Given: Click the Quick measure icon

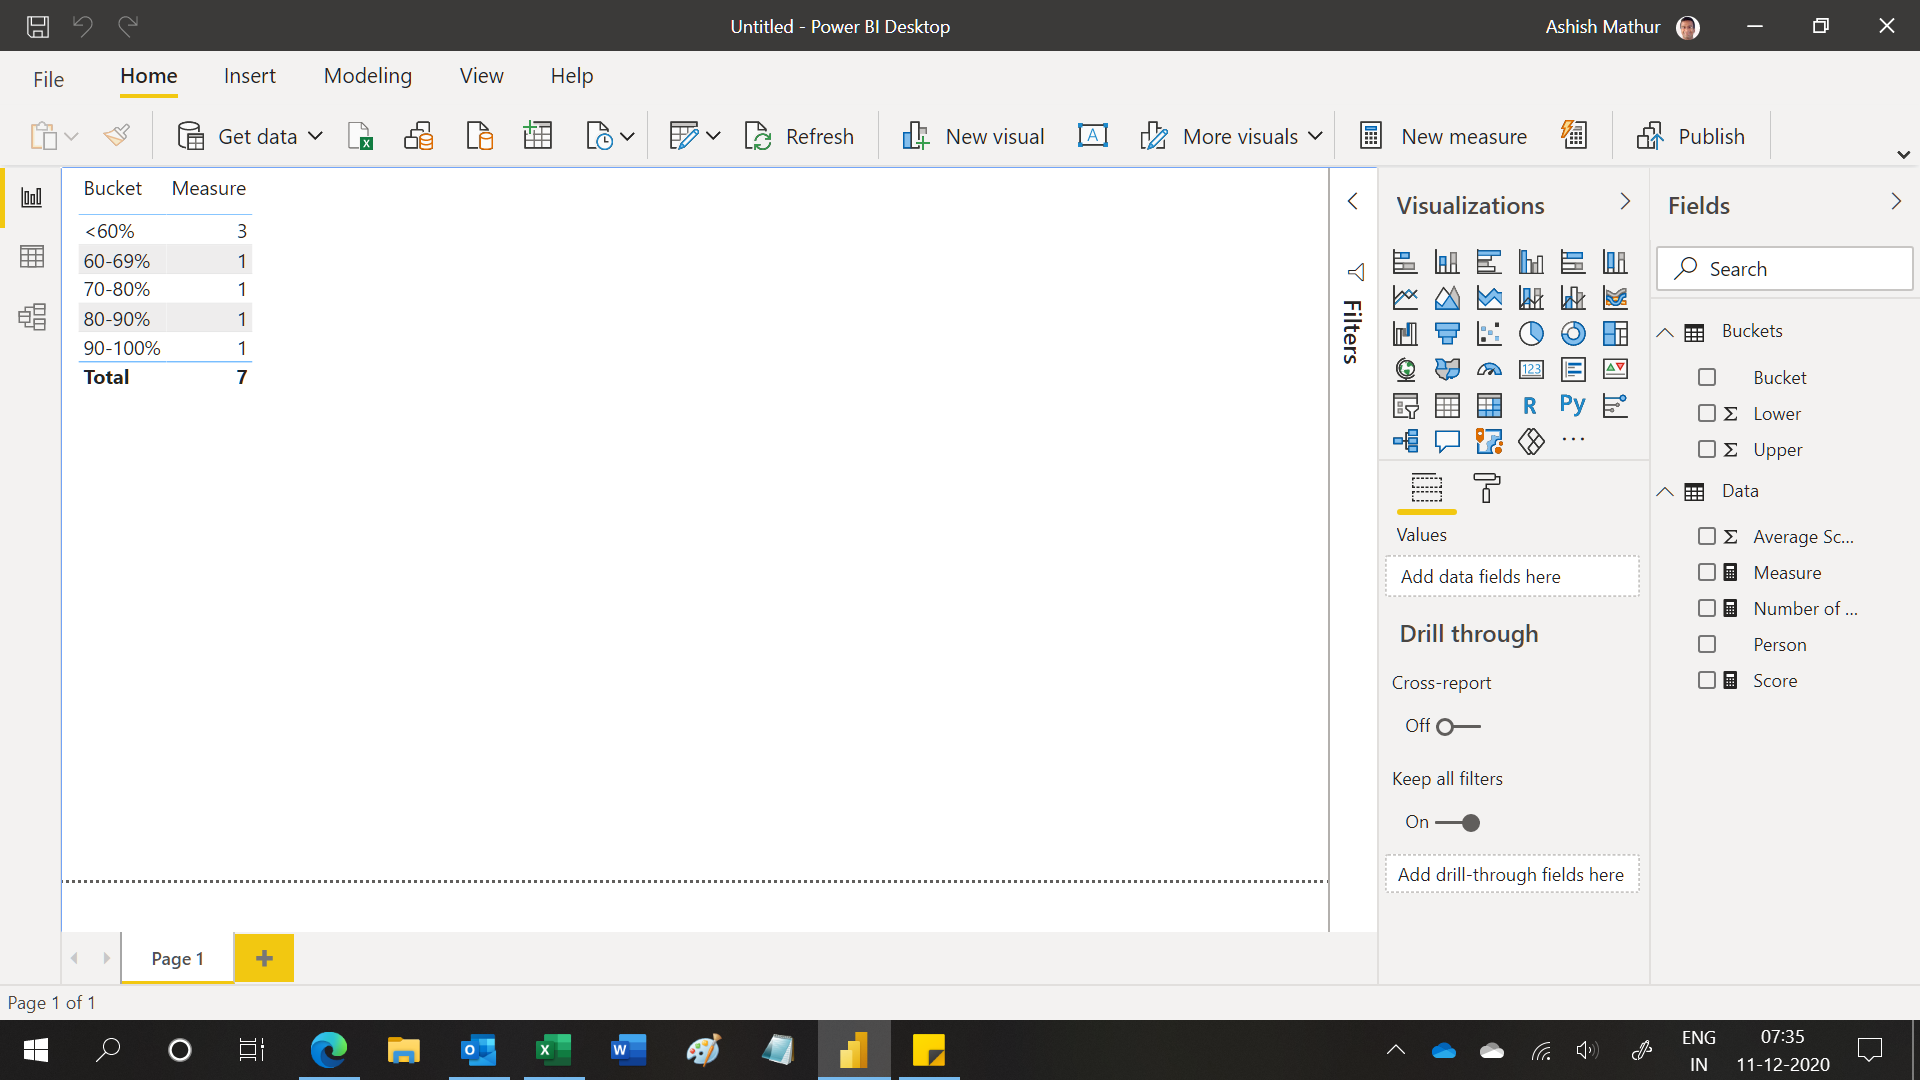Looking at the screenshot, I should coord(1574,135).
